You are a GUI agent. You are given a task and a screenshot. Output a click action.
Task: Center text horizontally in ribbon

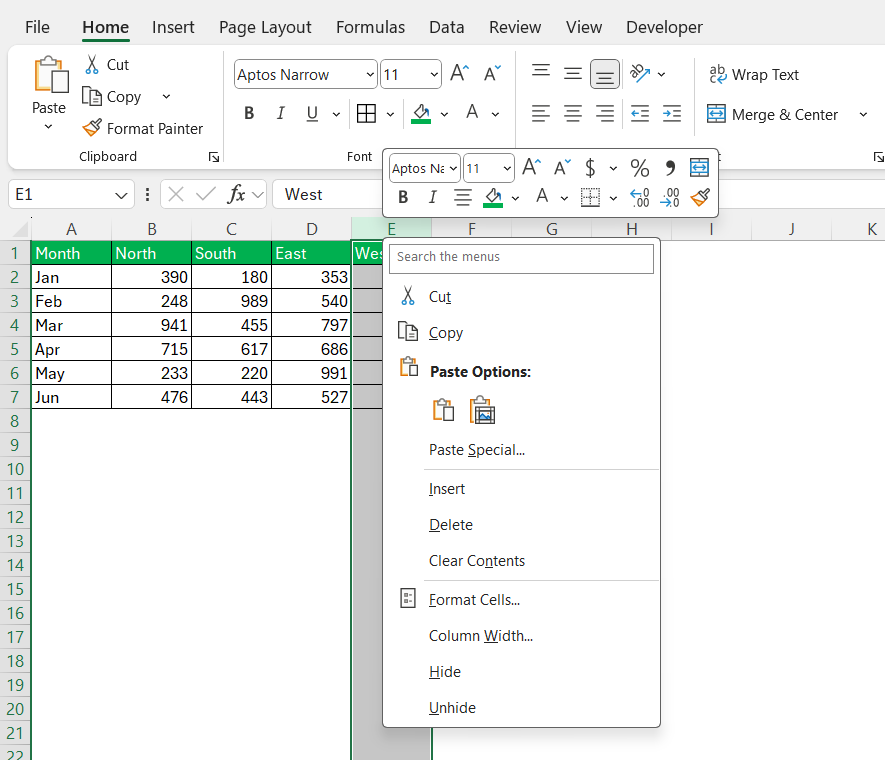pos(573,114)
